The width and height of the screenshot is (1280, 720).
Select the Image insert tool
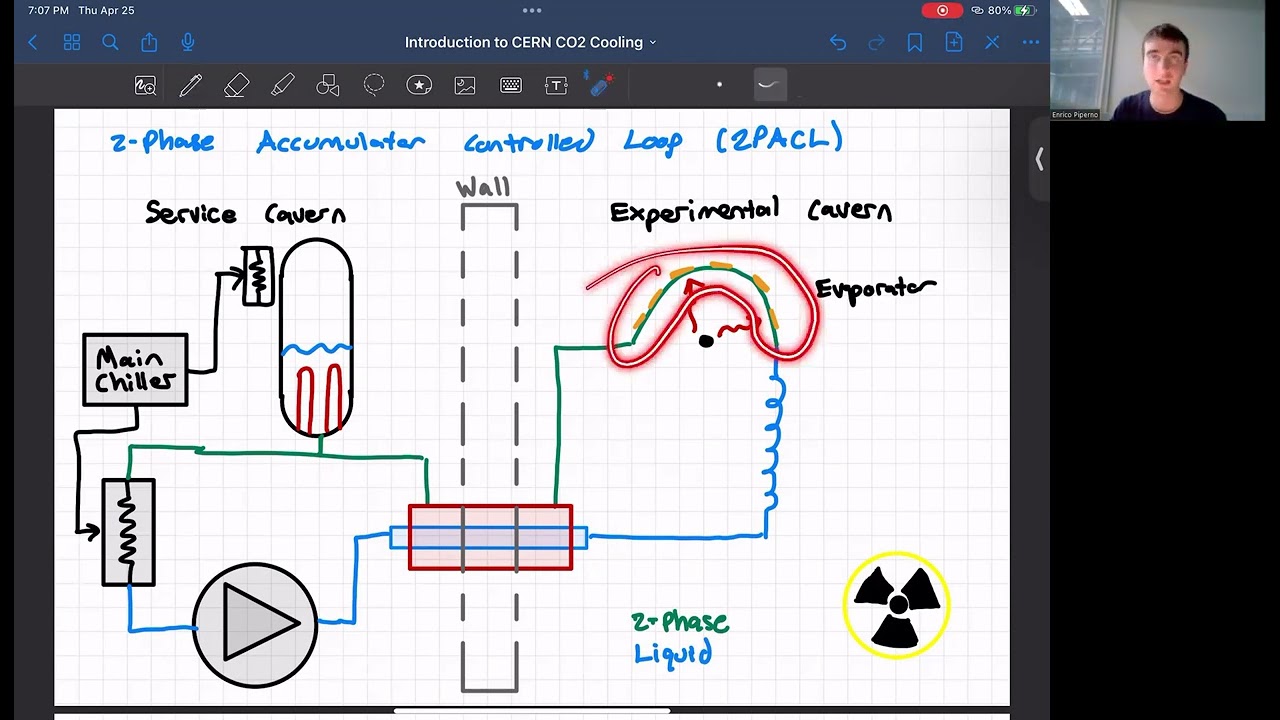(x=465, y=86)
